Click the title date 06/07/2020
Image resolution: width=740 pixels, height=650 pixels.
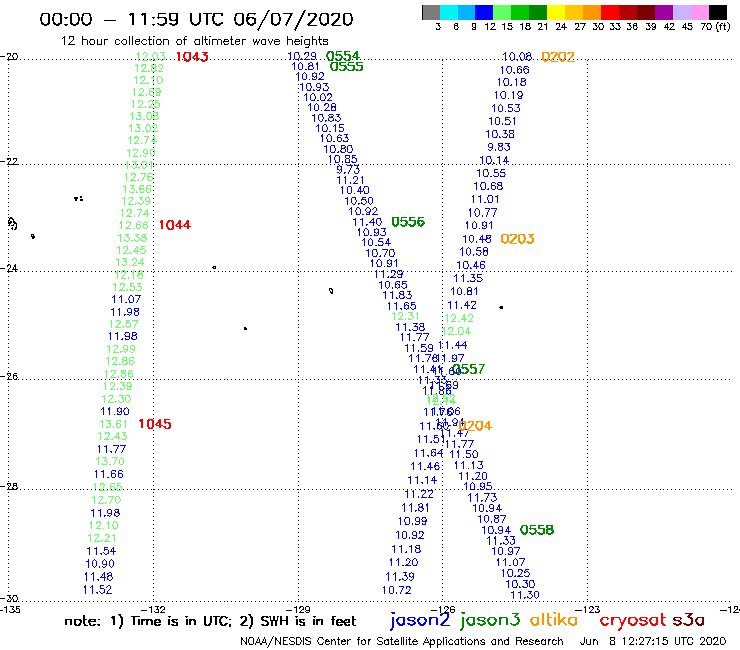(293, 19)
